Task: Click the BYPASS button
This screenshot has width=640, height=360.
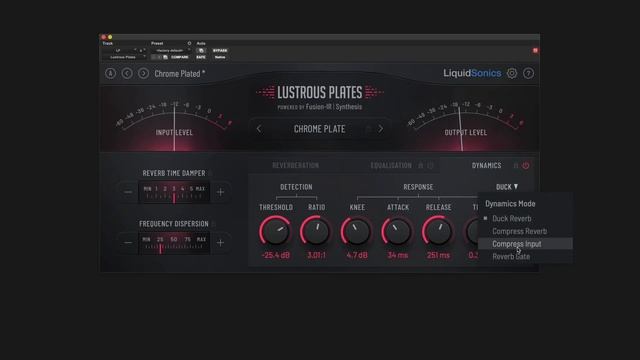Action: [220, 51]
